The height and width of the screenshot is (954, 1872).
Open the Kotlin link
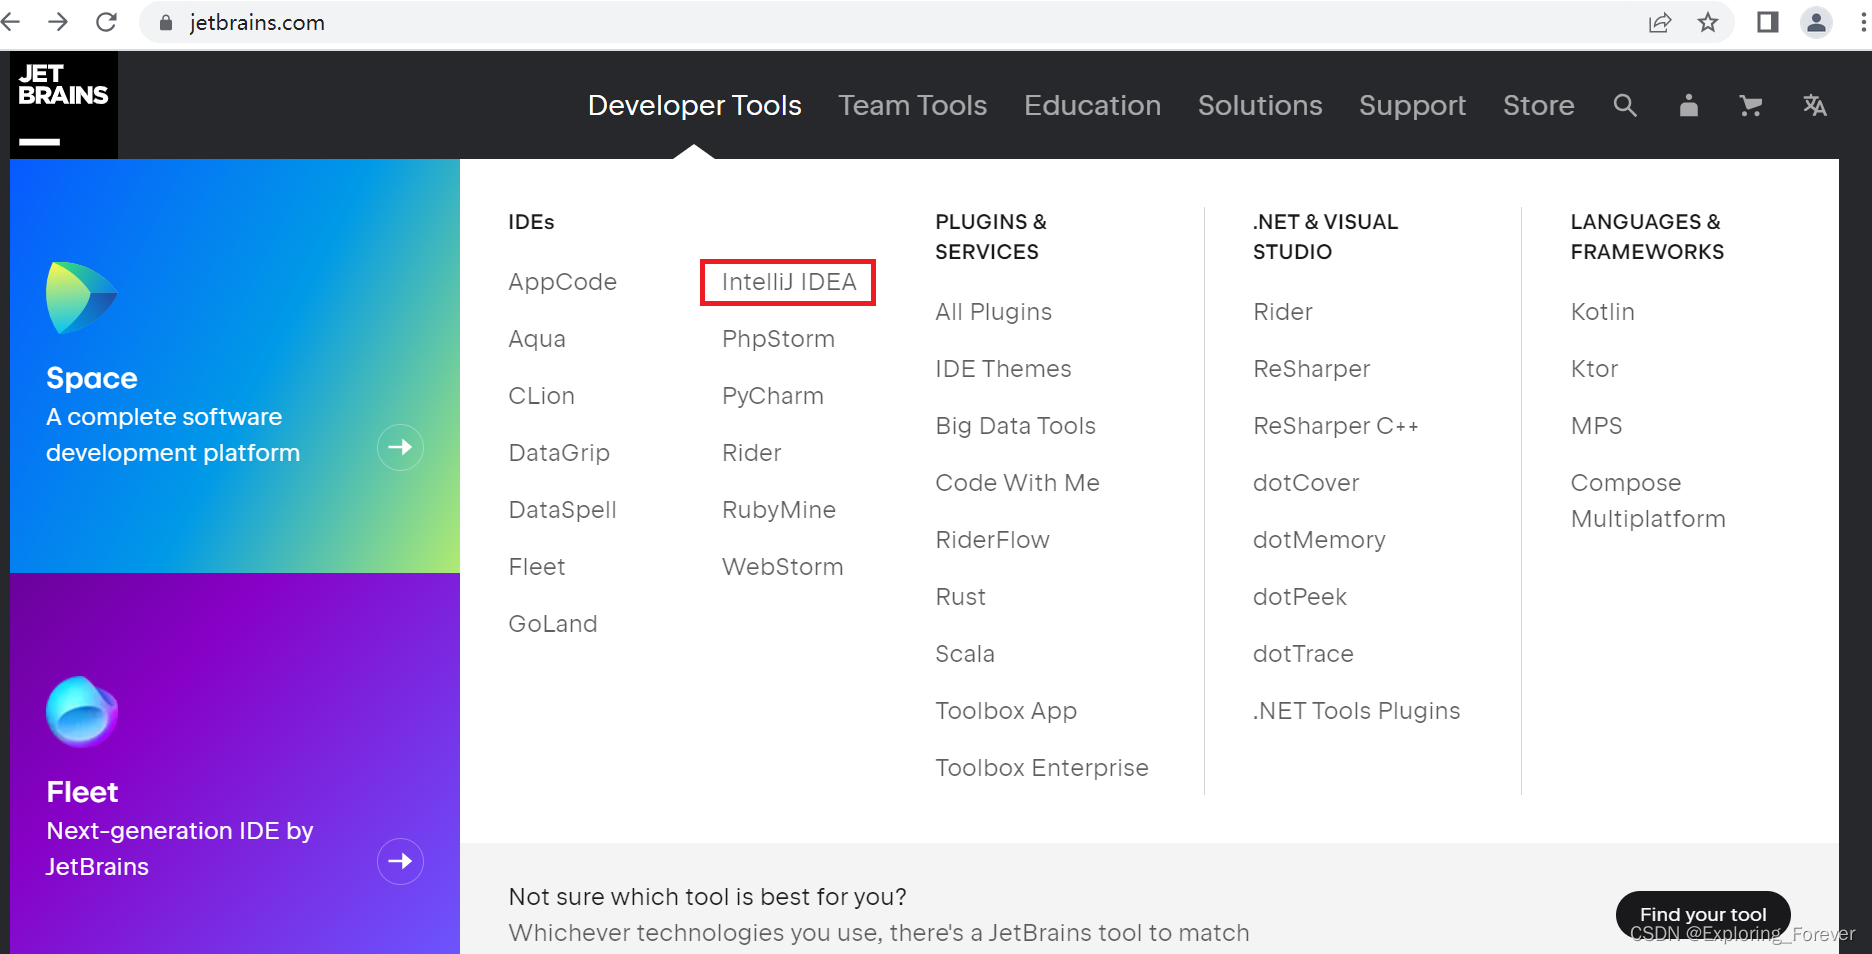click(x=1603, y=312)
